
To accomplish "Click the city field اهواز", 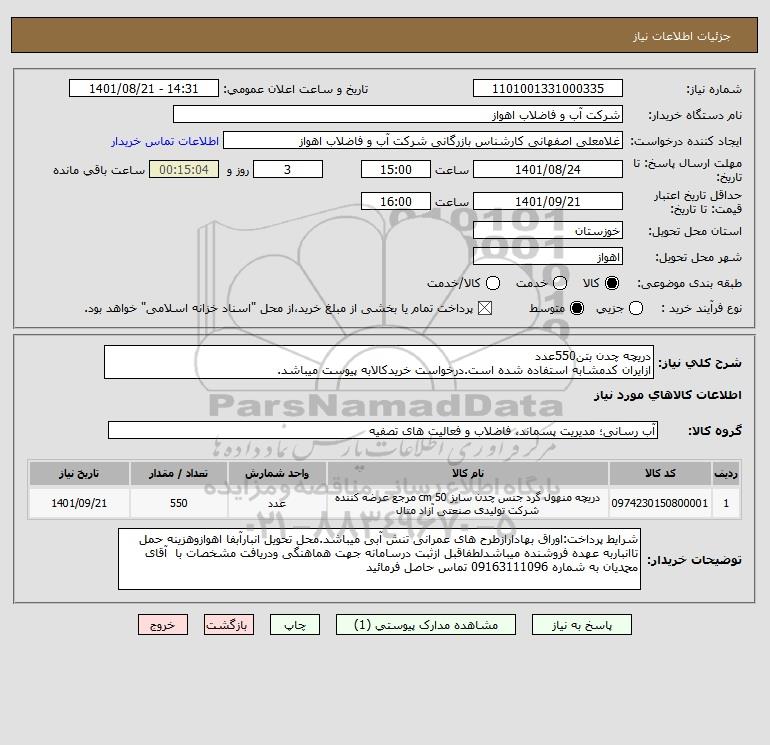I will pos(548,256).
